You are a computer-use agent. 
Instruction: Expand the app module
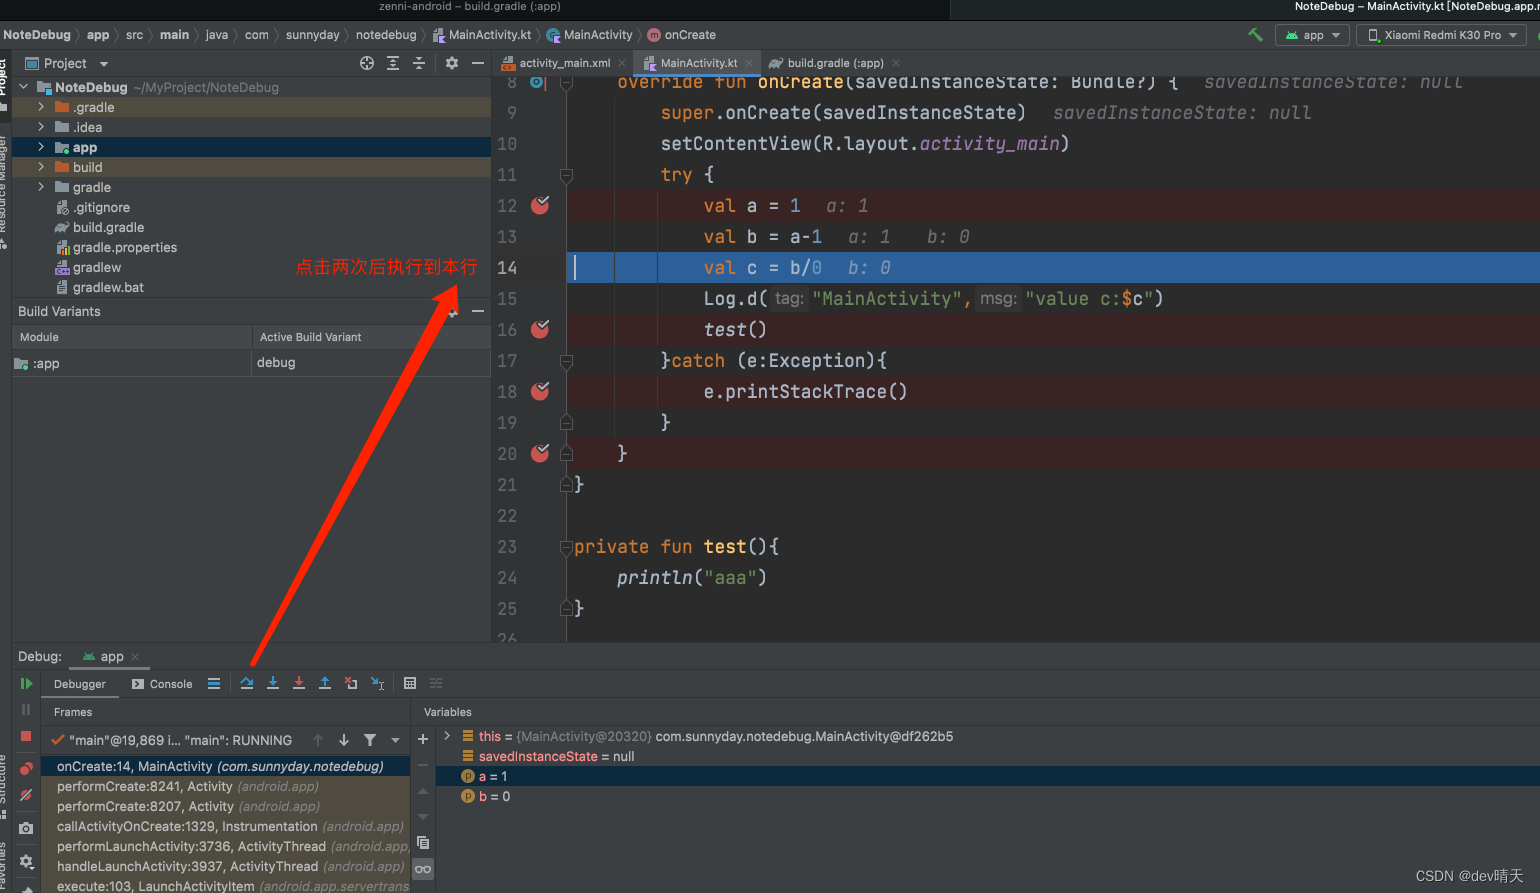(41, 147)
